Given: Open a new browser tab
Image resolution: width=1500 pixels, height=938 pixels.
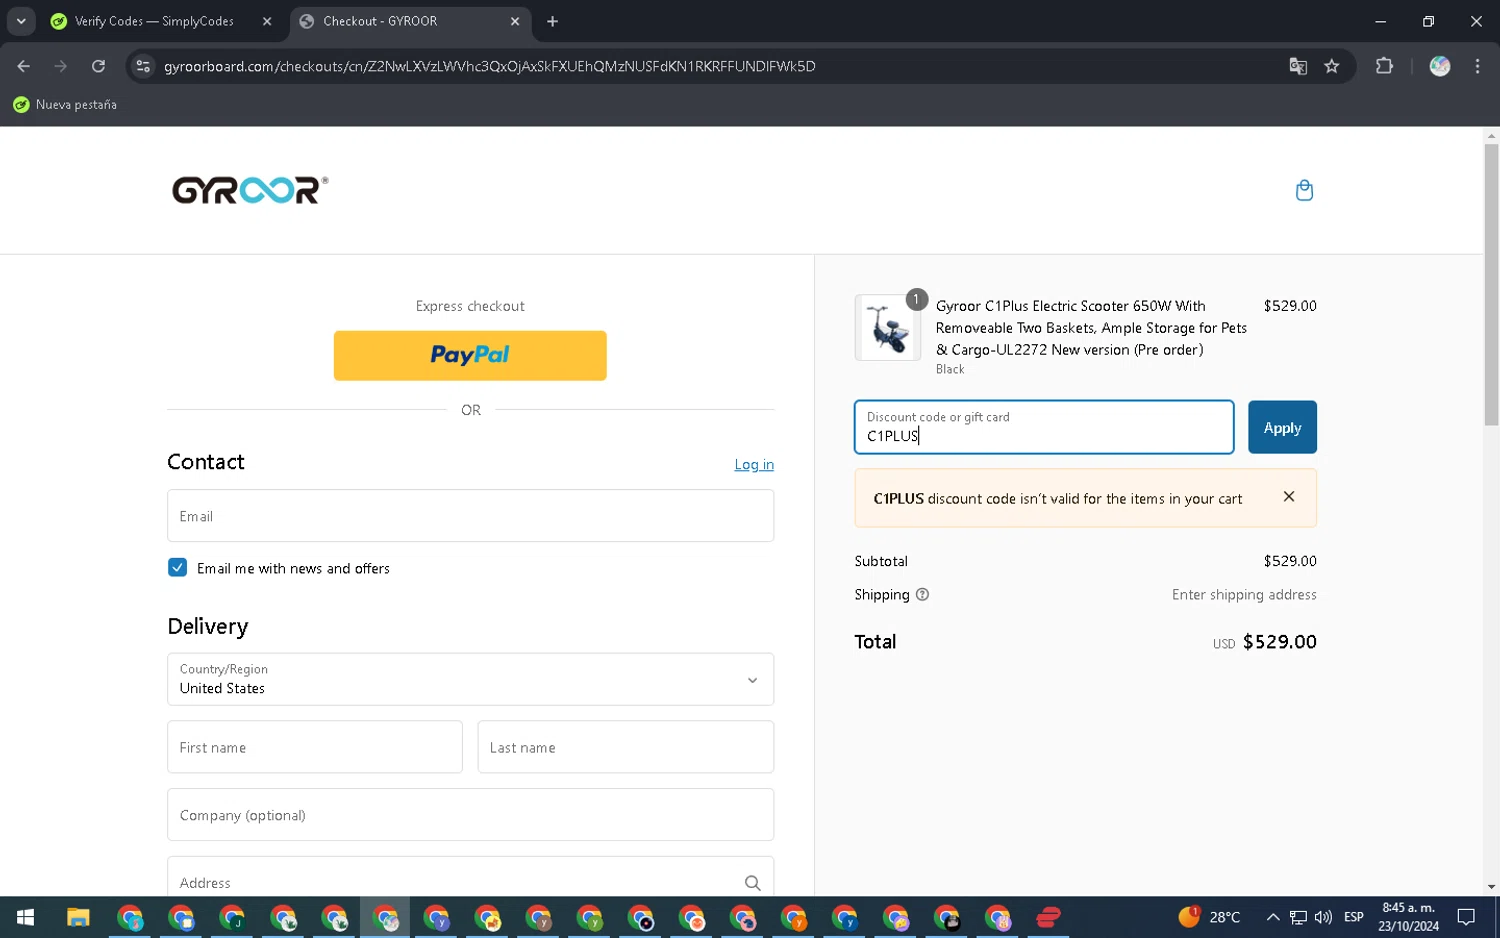Looking at the screenshot, I should click(552, 21).
